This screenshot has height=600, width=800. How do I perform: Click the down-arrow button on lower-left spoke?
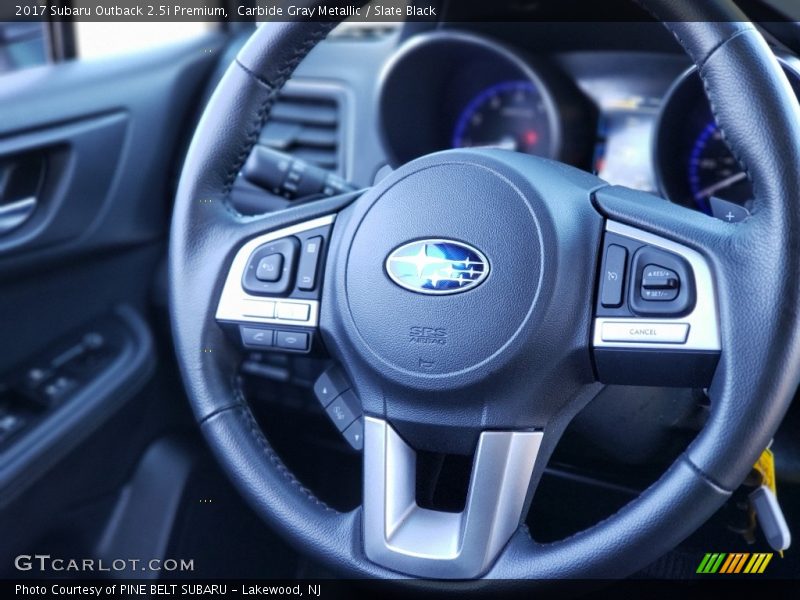(354, 434)
